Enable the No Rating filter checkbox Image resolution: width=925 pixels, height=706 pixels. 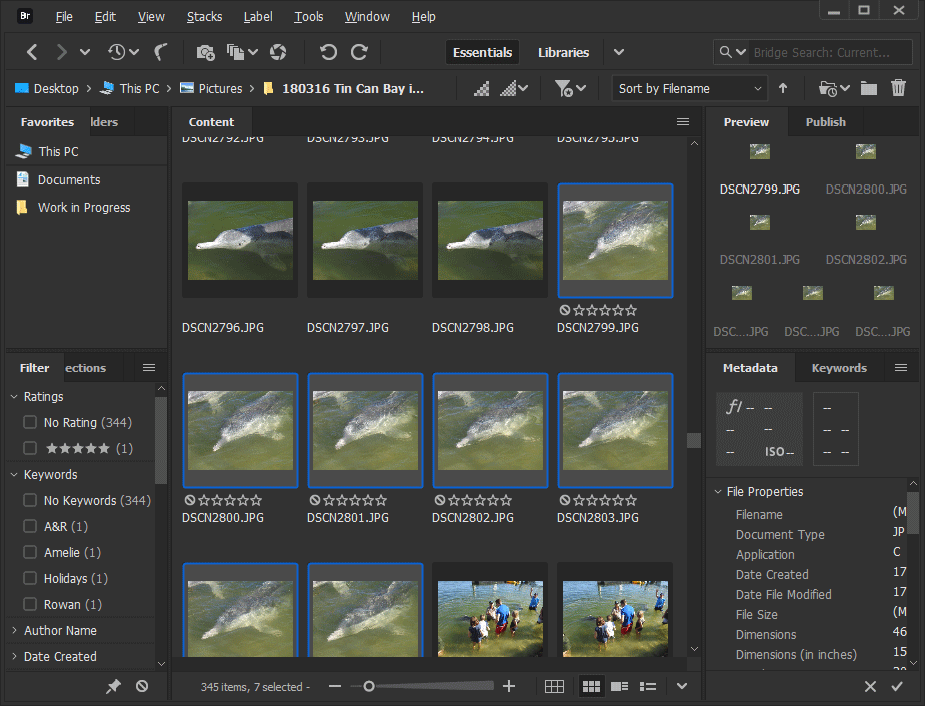click(x=30, y=423)
